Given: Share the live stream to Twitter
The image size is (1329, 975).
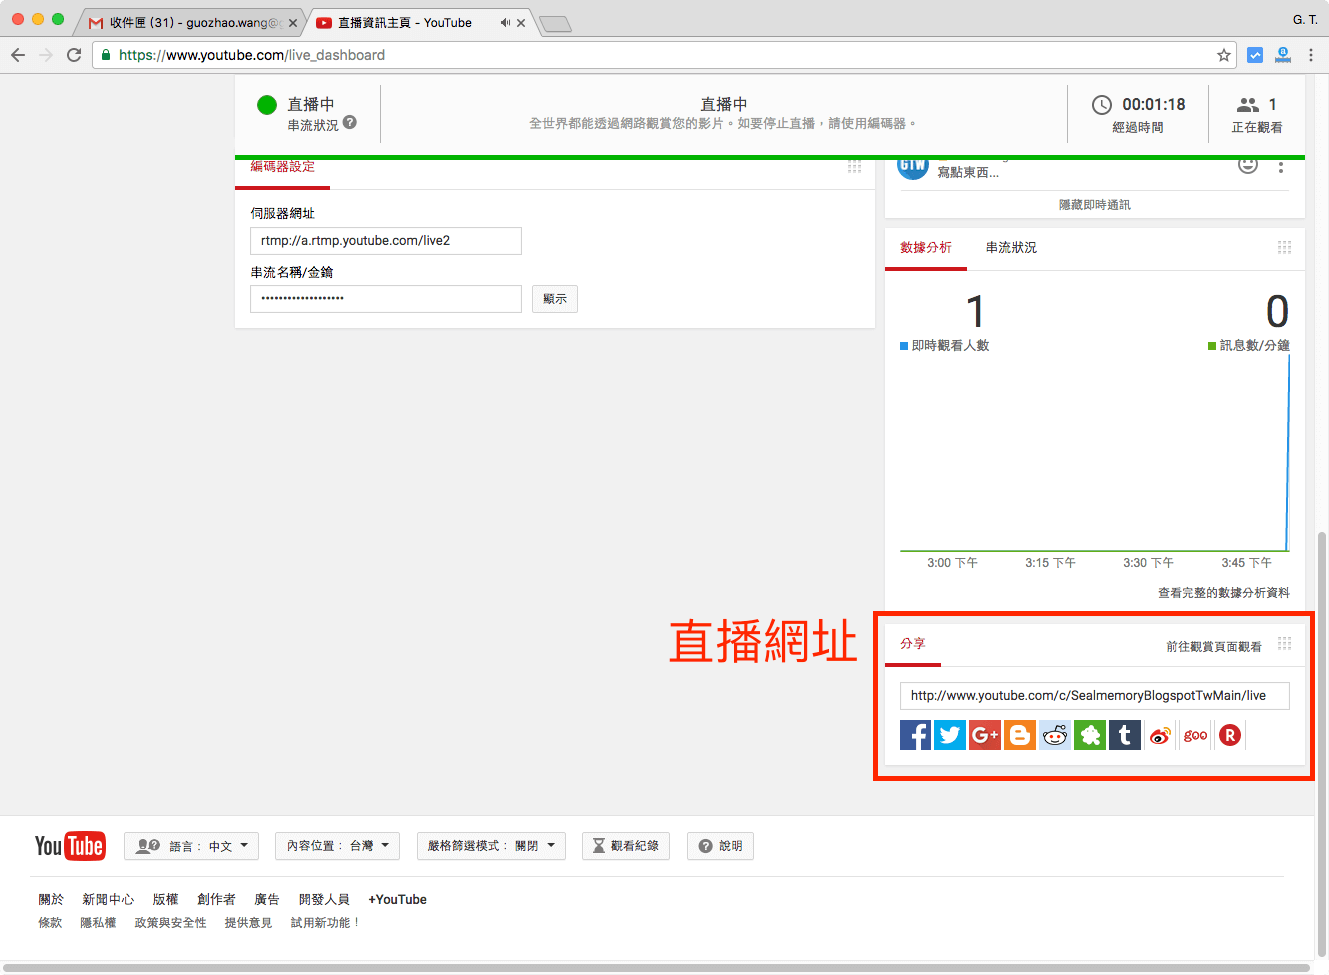Looking at the screenshot, I should [x=949, y=735].
